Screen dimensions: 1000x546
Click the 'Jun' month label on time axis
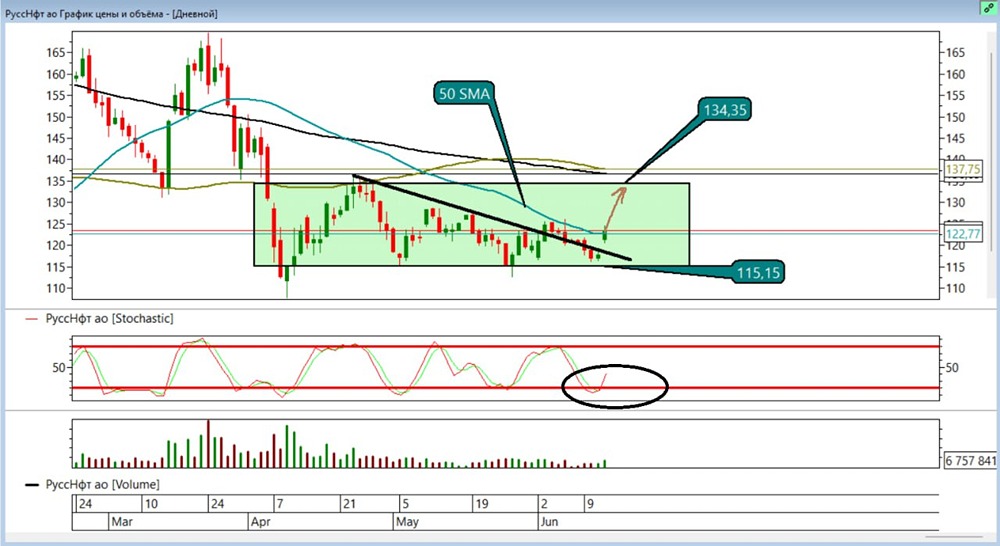coord(549,522)
